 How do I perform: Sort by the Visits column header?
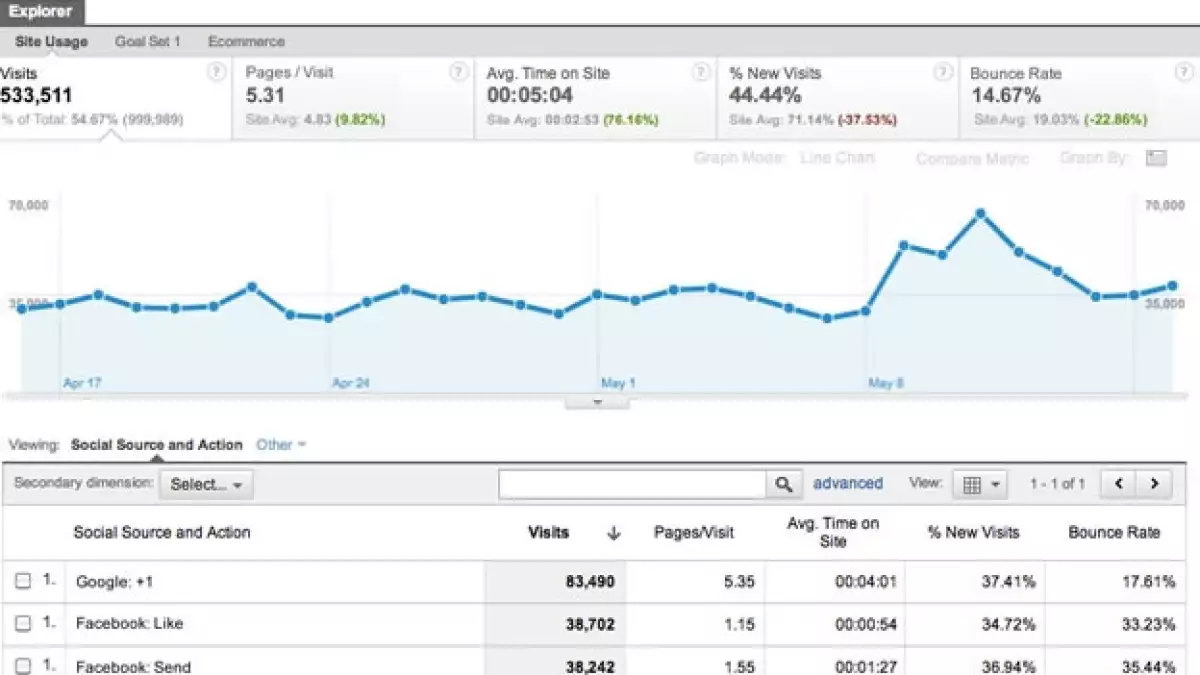pyautogui.click(x=549, y=532)
